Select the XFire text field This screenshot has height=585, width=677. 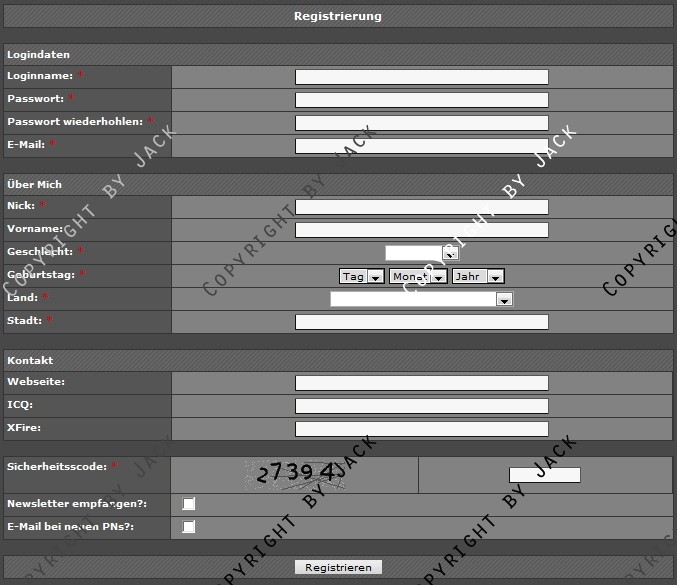(421, 429)
